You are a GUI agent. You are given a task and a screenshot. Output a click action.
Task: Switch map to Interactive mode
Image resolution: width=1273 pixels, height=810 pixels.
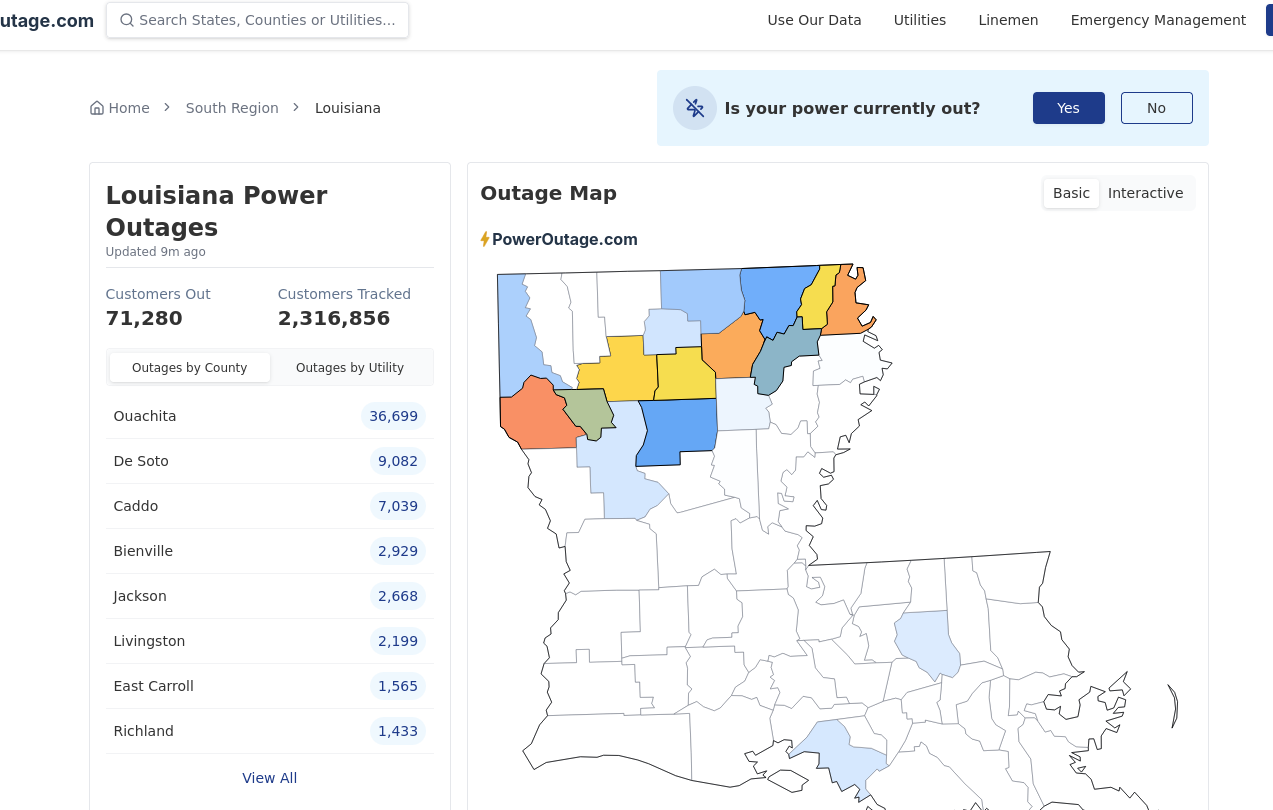pyautogui.click(x=1145, y=193)
